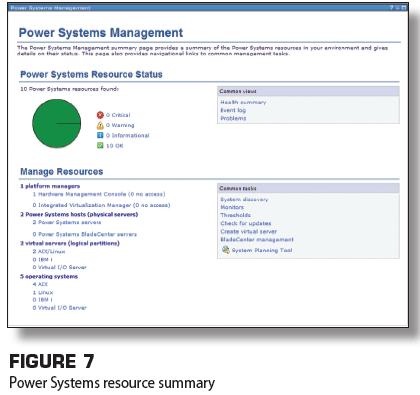Viewport: 420px width, 395px height.
Task: Click '10 Power Systems resources found' text
Action: pyautogui.click(x=69, y=89)
